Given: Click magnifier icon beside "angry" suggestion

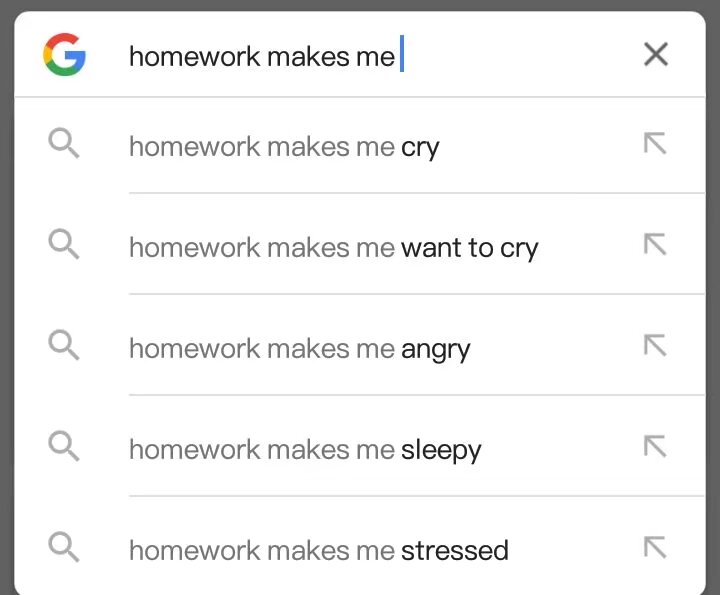Looking at the screenshot, I should pyautogui.click(x=64, y=346).
